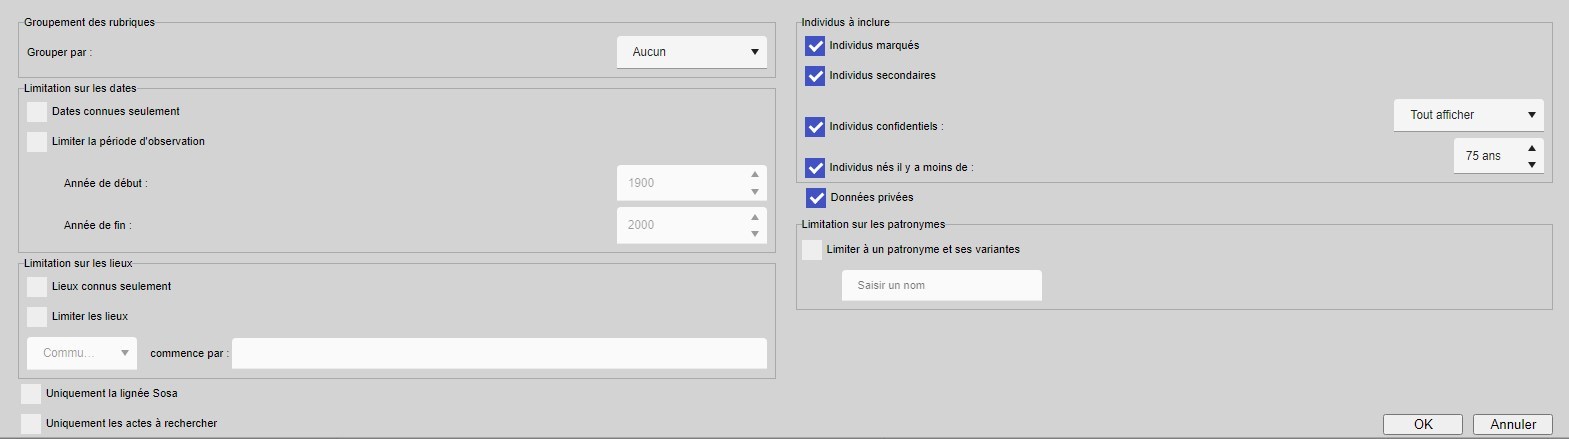Open the Grouper par dropdown
The image size is (1569, 439).
[x=692, y=52]
